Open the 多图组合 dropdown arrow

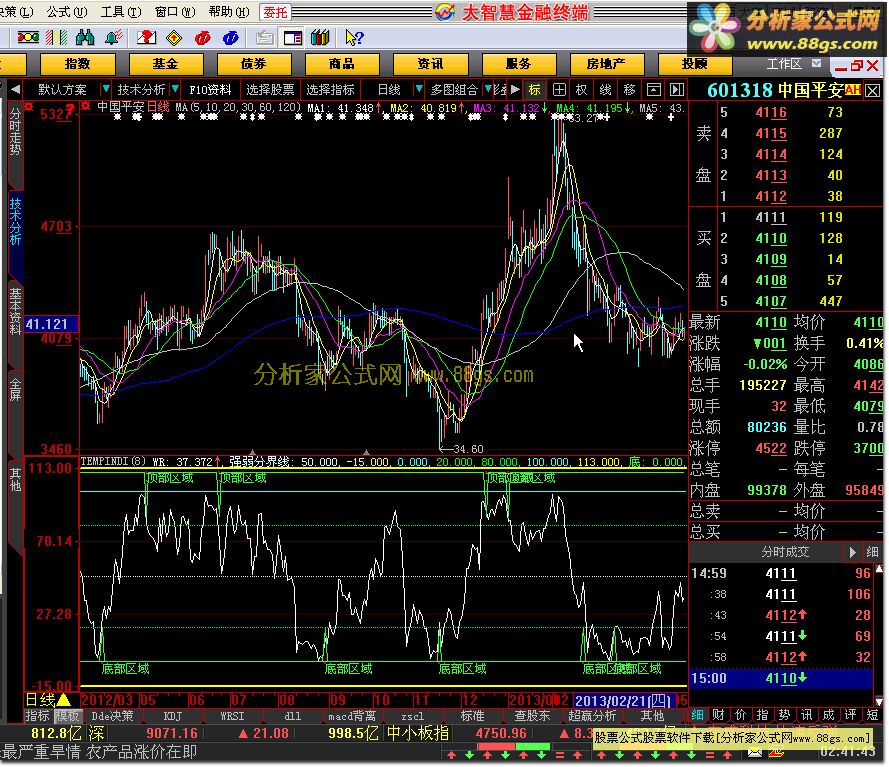pos(488,89)
